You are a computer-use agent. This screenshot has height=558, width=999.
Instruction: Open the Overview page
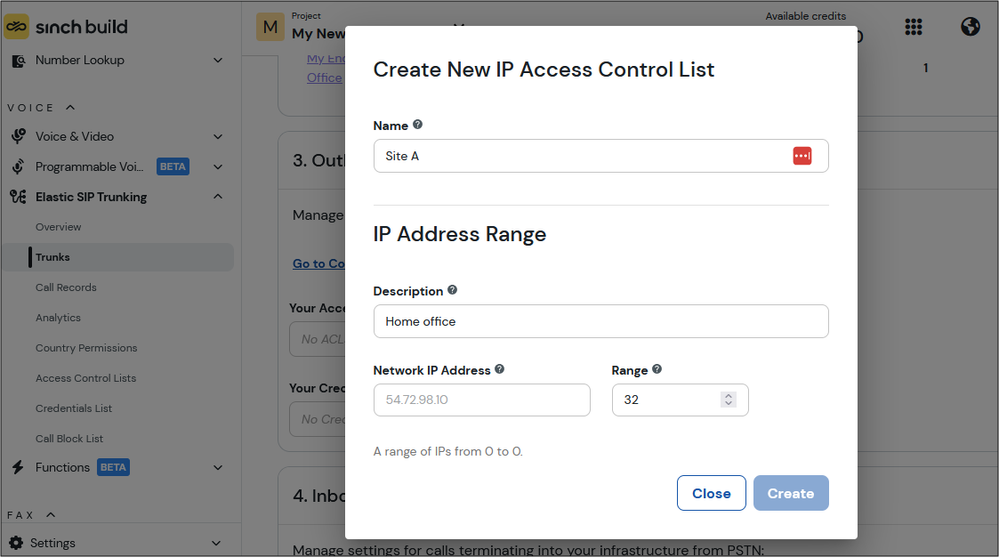59,227
